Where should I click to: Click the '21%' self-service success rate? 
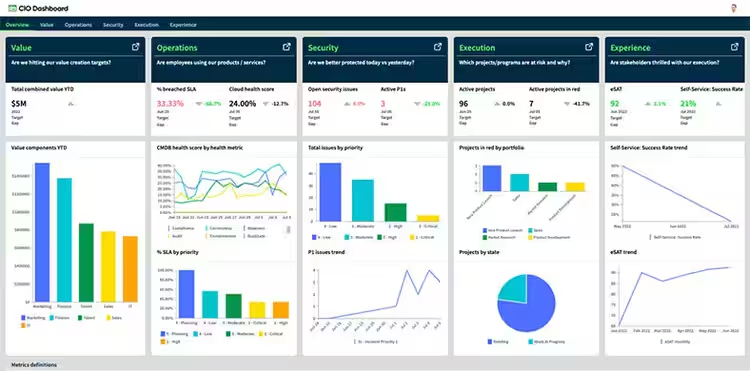coord(688,103)
